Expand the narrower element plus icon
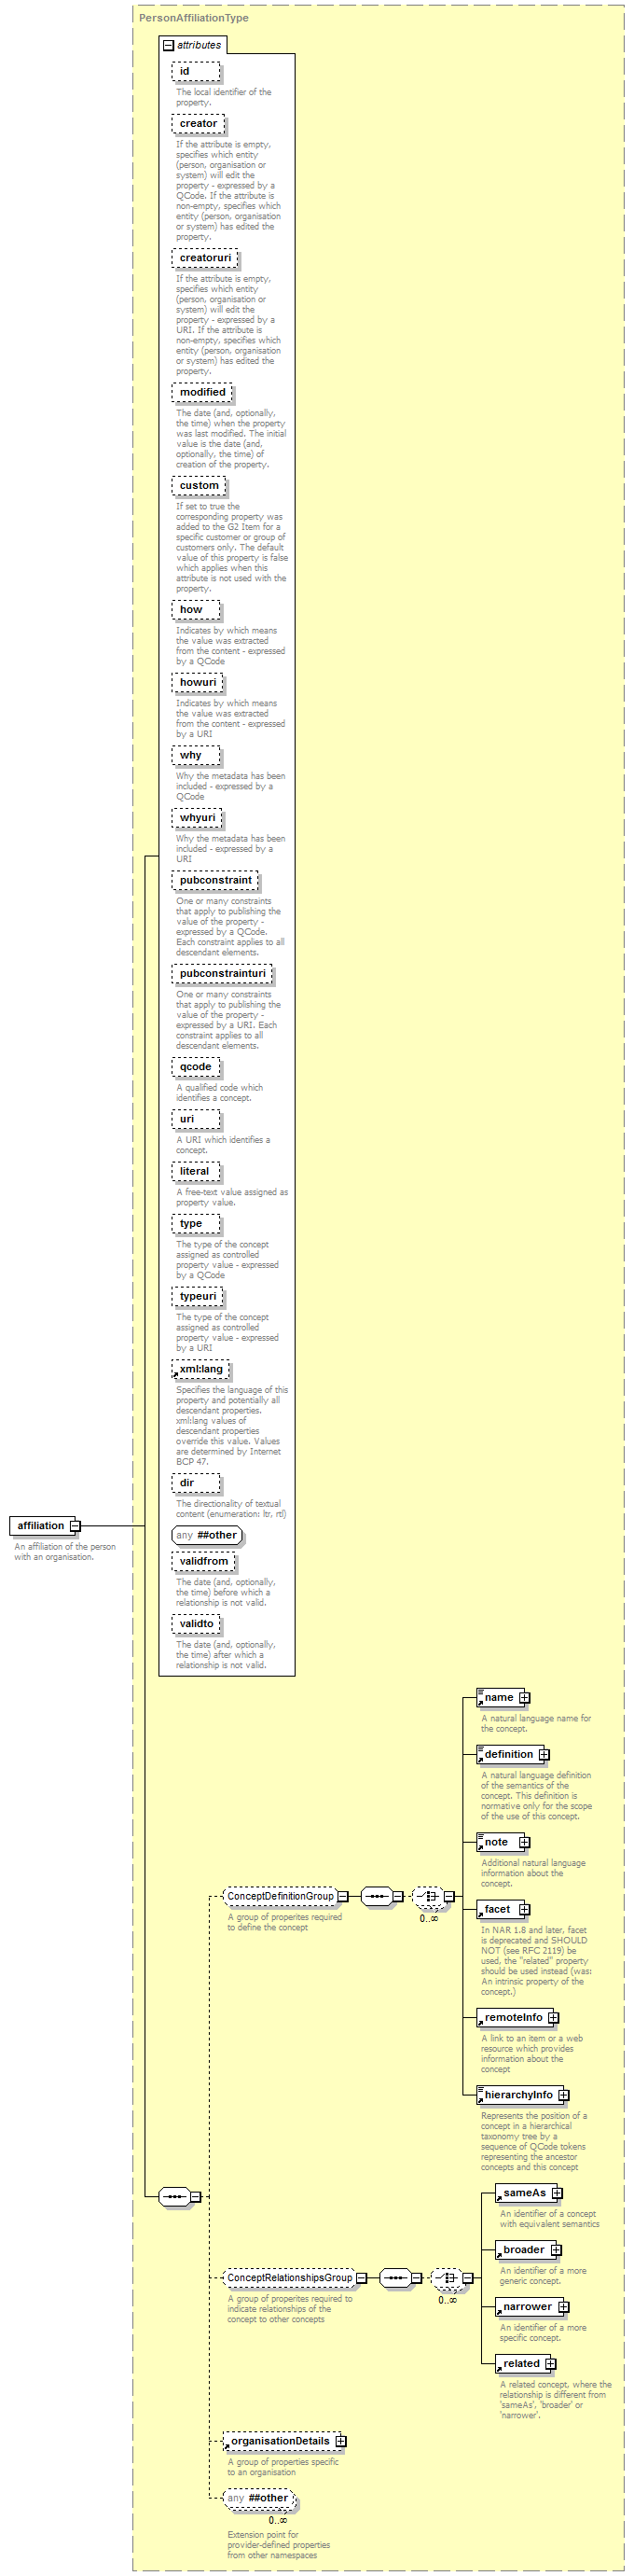634x2576 pixels. (564, 2307)
